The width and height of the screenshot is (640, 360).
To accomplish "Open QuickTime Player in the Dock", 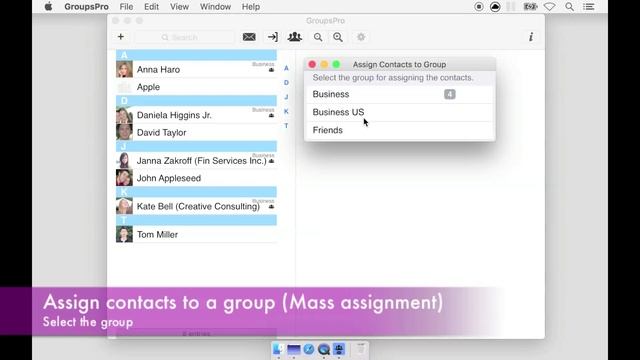I will pyautogui.click(x=324, y=349).
